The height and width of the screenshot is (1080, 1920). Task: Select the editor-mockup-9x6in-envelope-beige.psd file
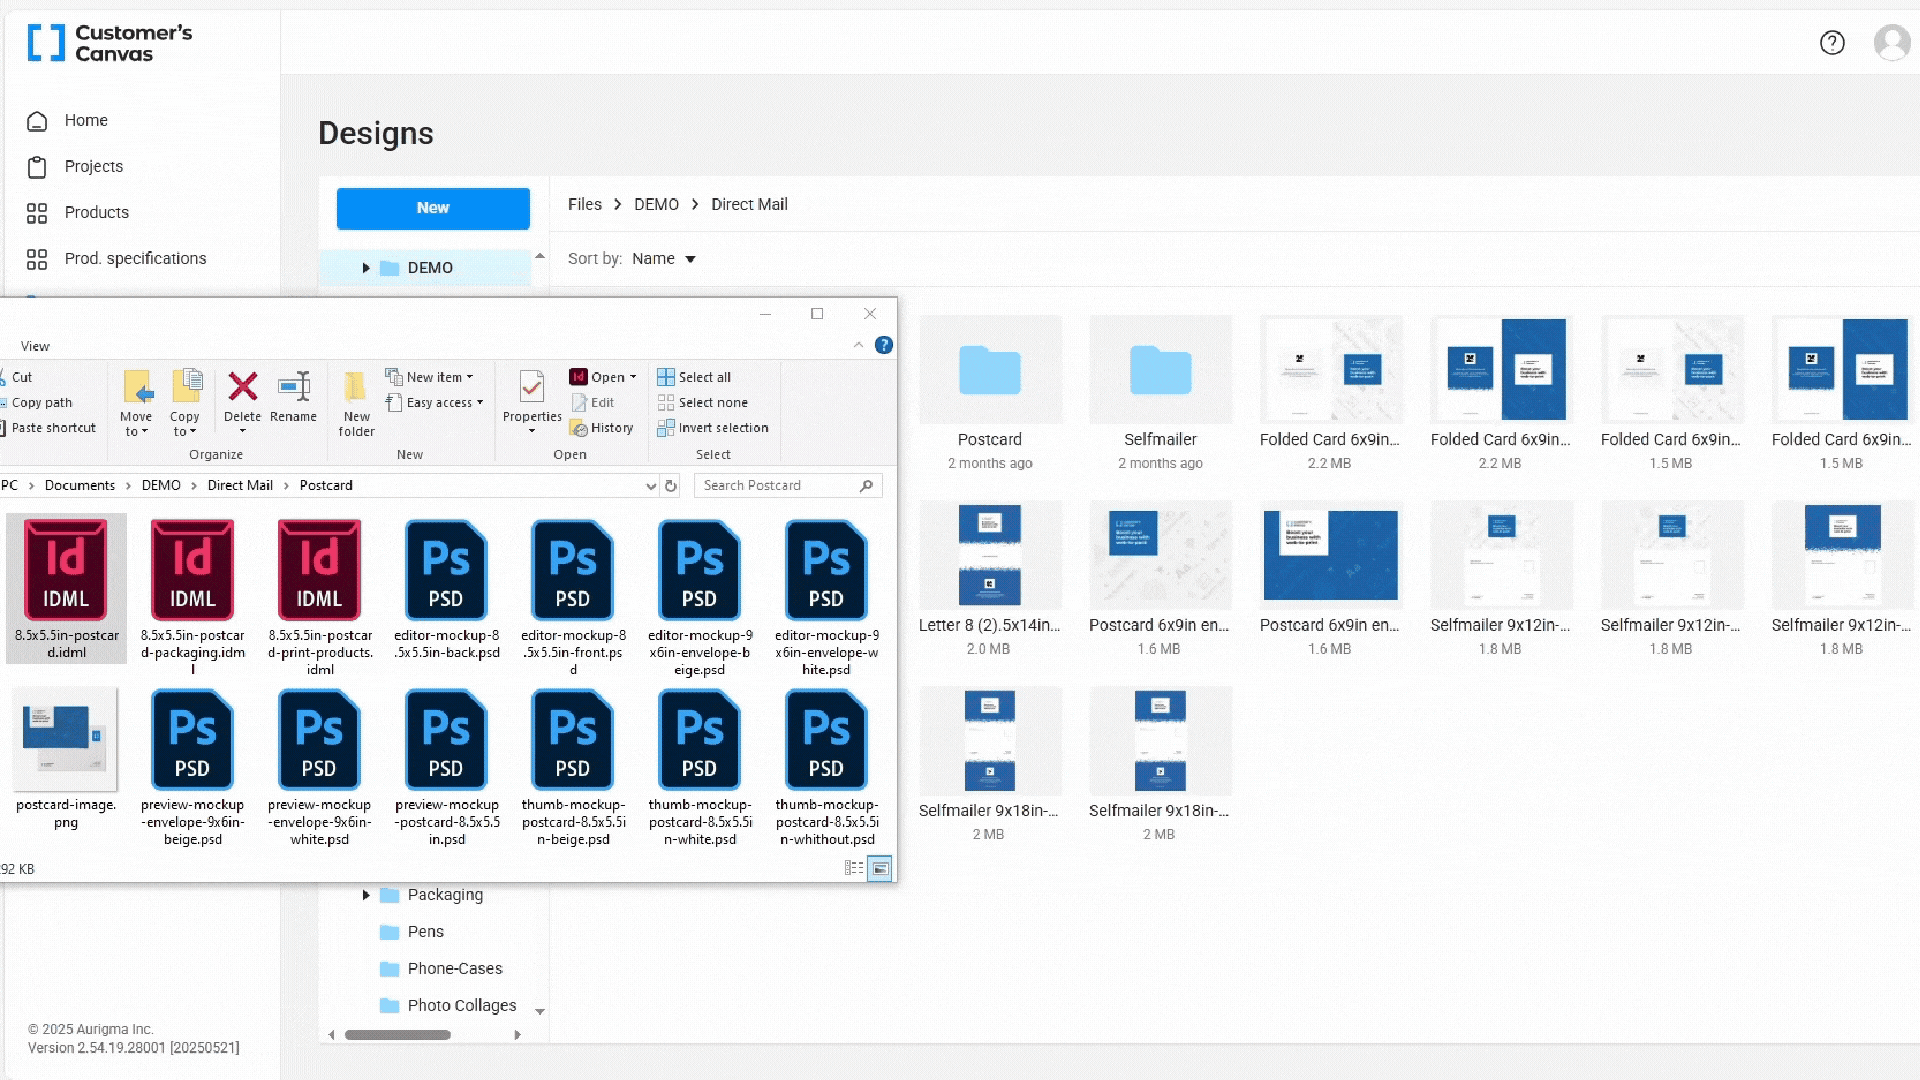(700, 597)
